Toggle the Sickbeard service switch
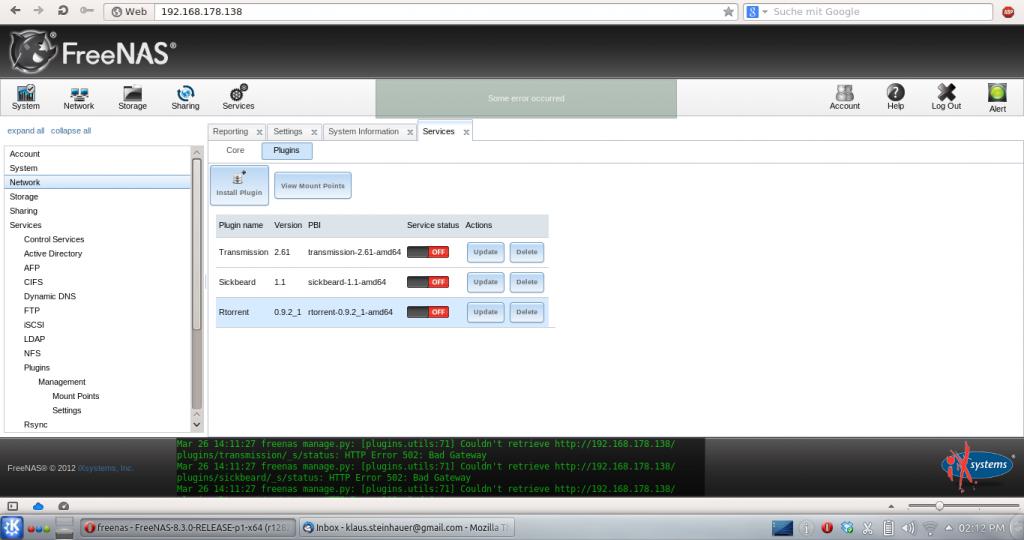The image size is (1024, 540). 428,282
